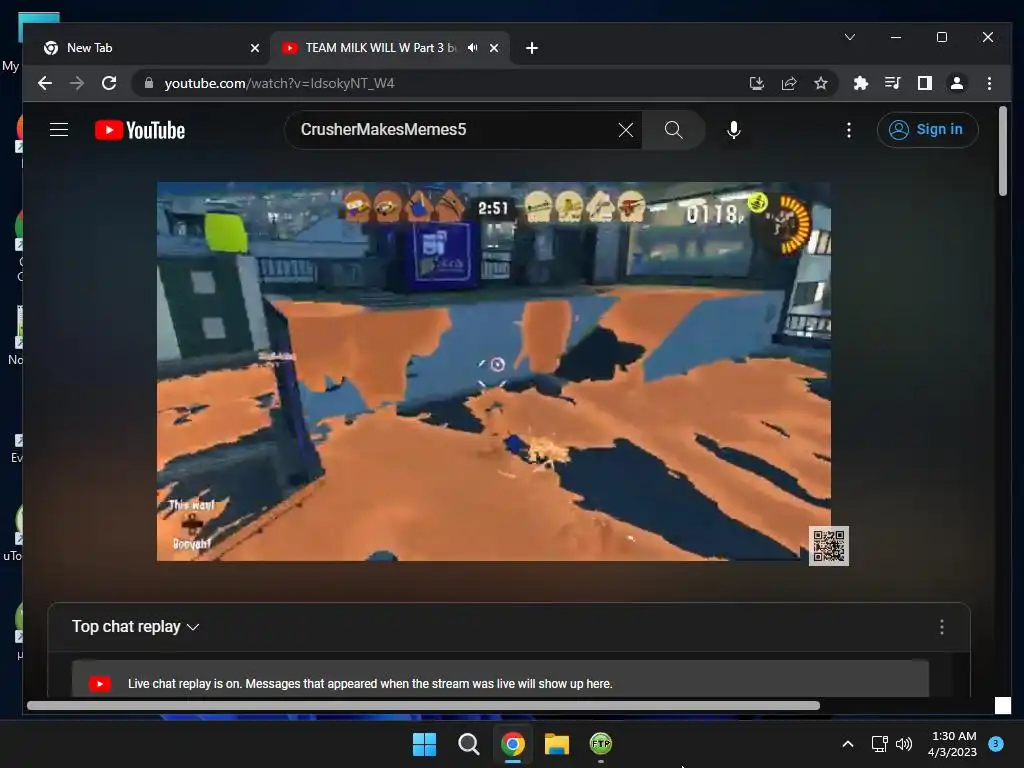1024x768 pixels.
Task: Install app via address bar icon
Action: click(x=756, y=83)
